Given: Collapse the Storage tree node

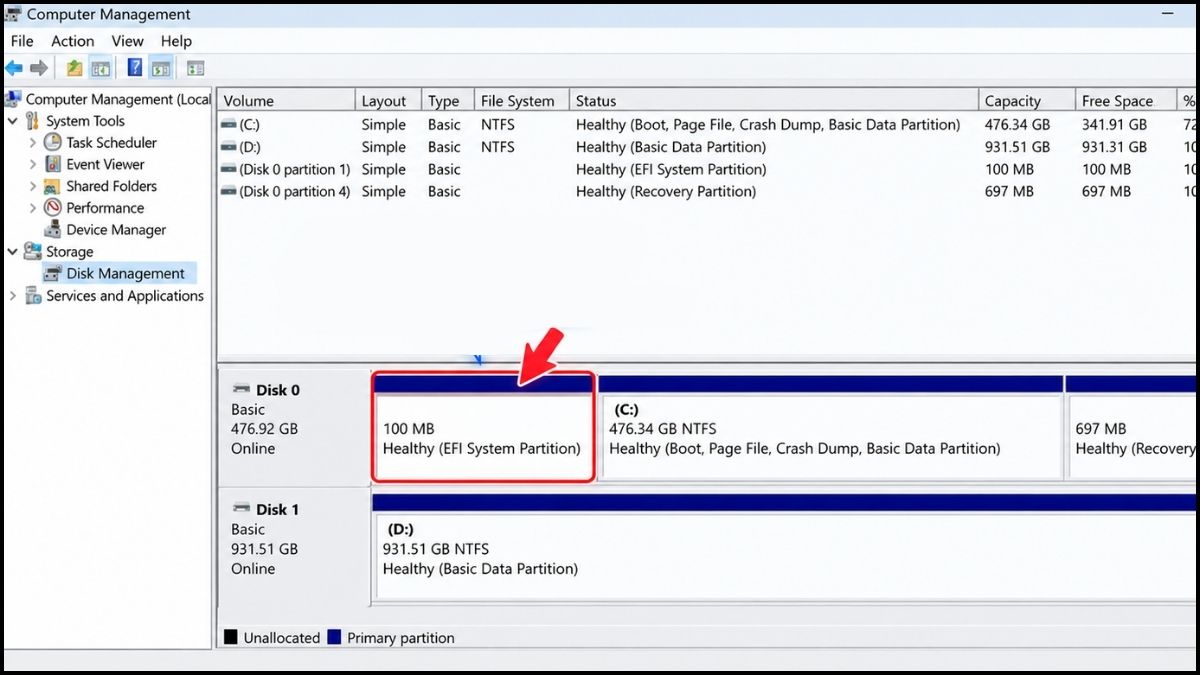Looking at the screenshot, I should [x=12, y=252].
